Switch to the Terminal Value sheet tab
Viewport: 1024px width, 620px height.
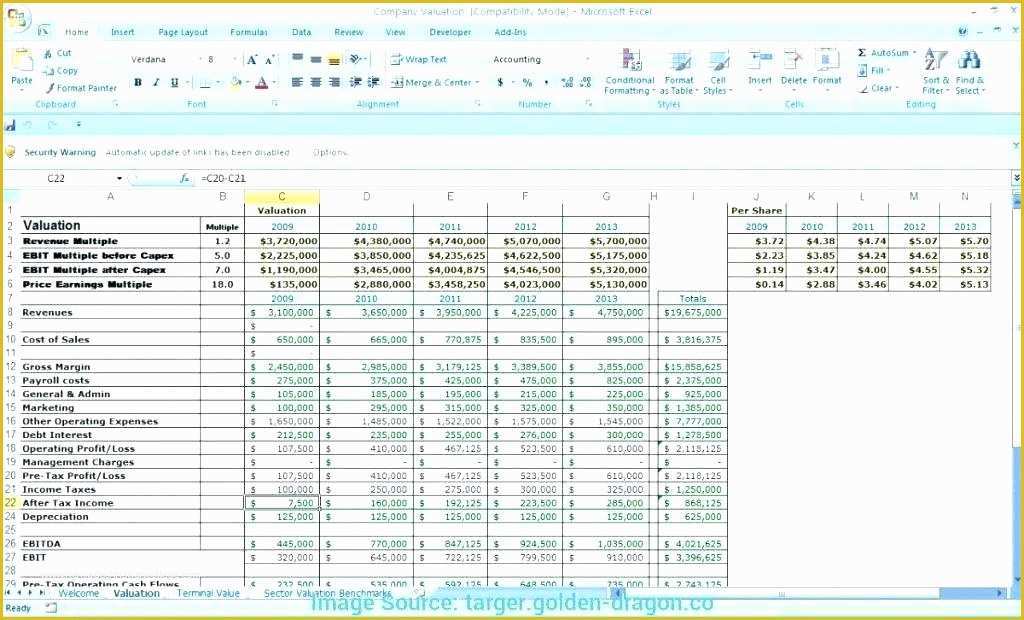(x=208, y=593)
